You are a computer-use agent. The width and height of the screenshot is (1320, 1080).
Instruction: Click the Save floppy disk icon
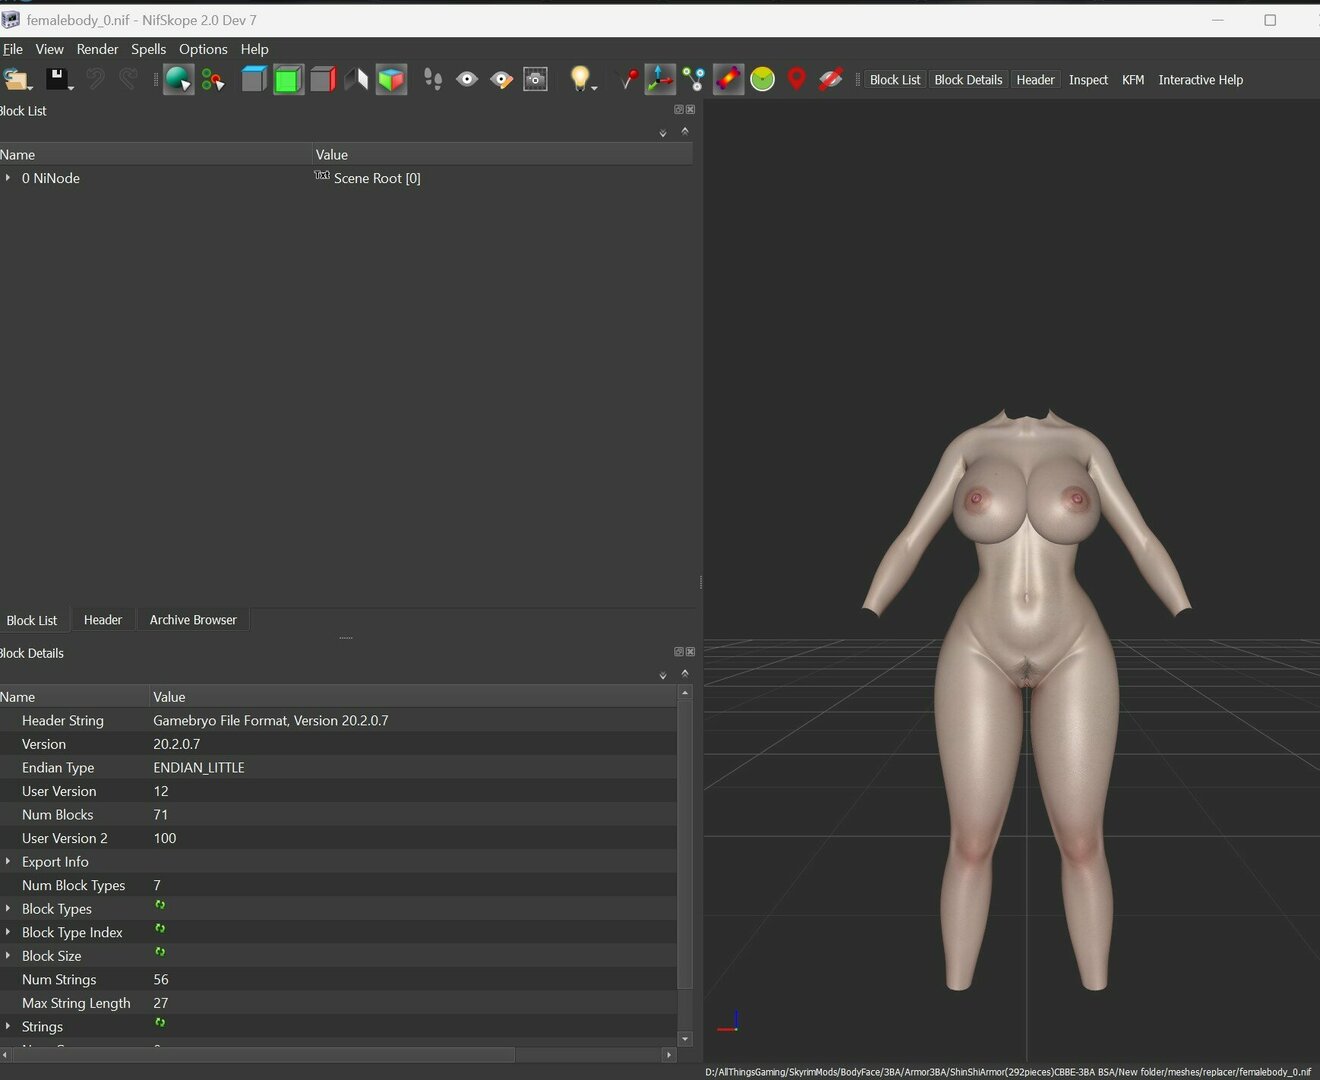[x=57, y=80]
